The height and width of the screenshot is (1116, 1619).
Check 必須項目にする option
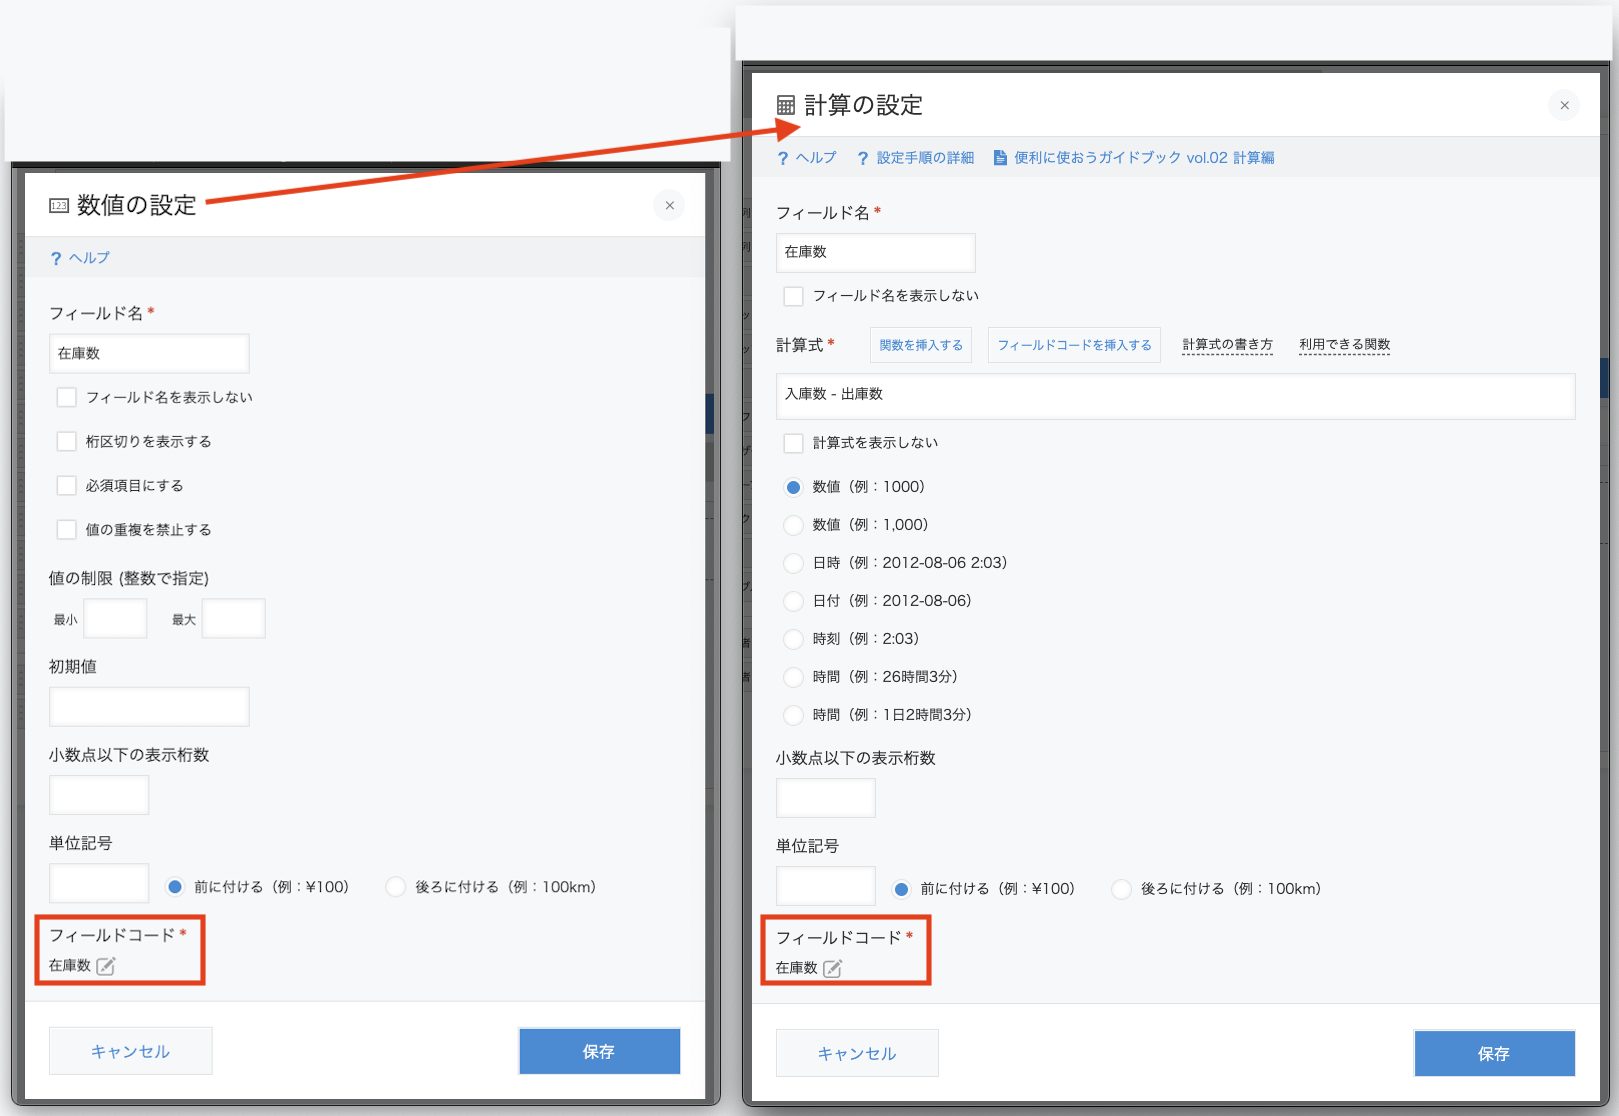[x=67, y=486]
